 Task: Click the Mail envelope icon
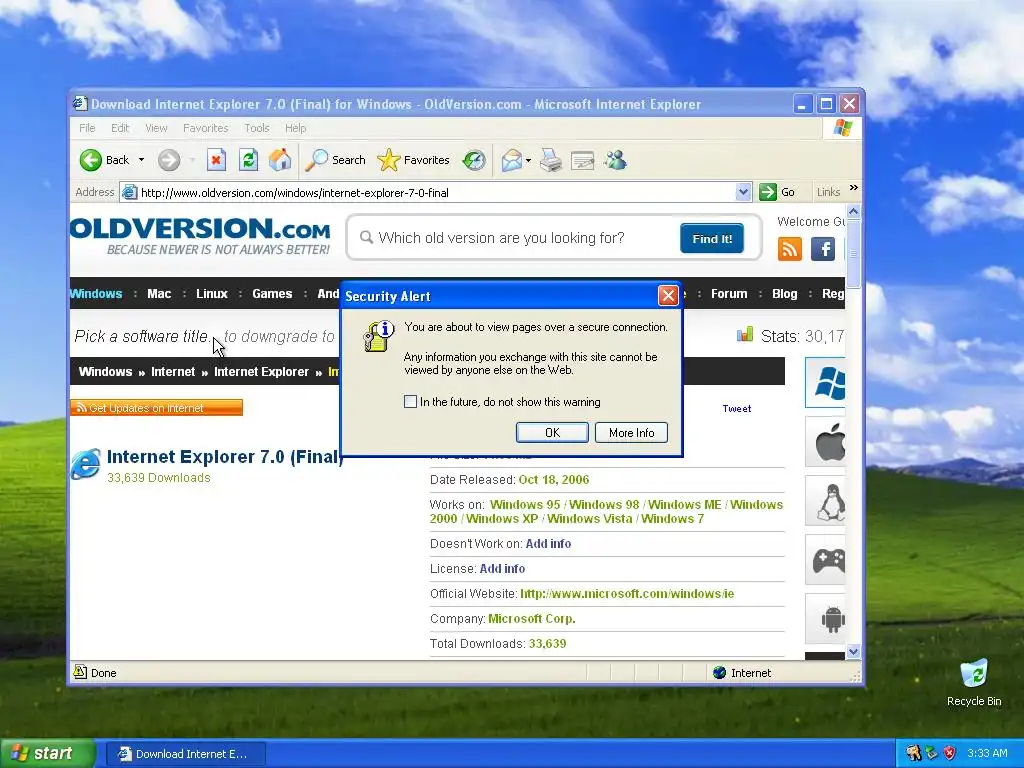click(x=511, y=160)
